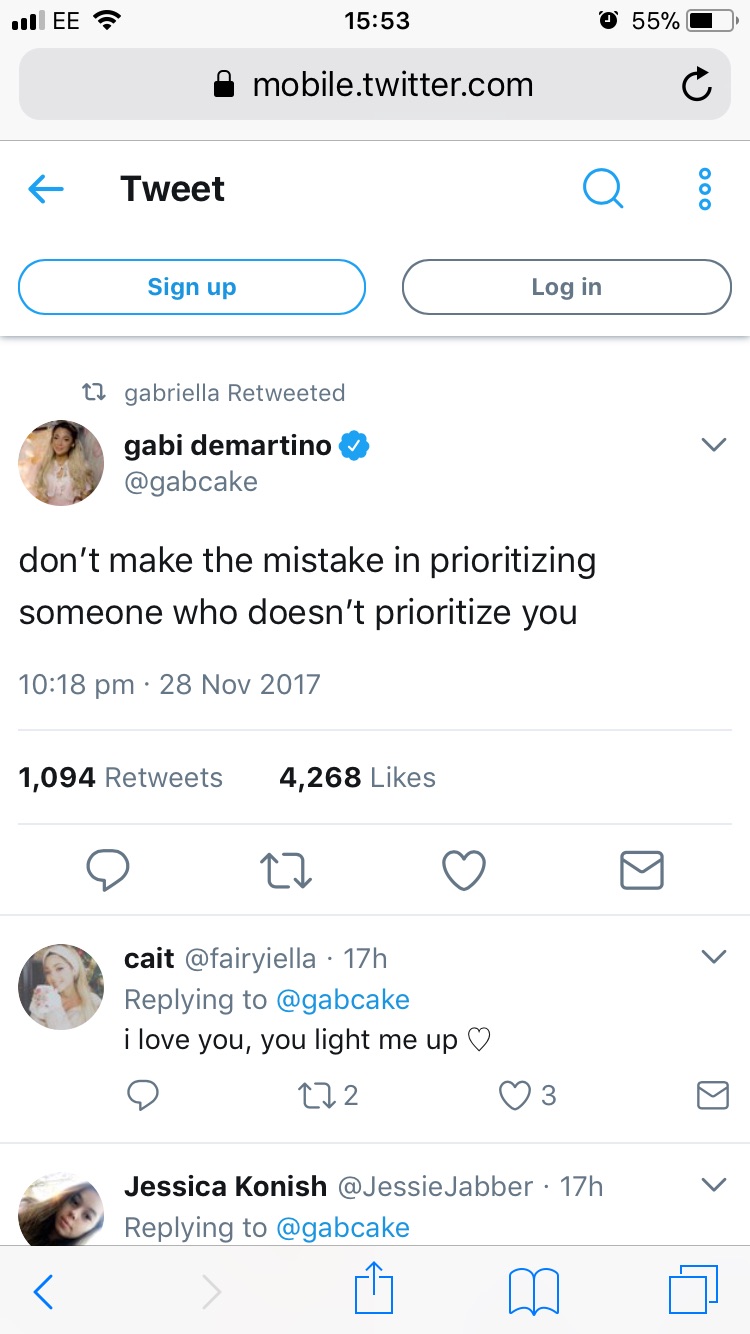Image resolution: width=750 pixels, height=1334 pixels.
Task: Like gabi demartino's tweet with heart
Action: (464, 870)
